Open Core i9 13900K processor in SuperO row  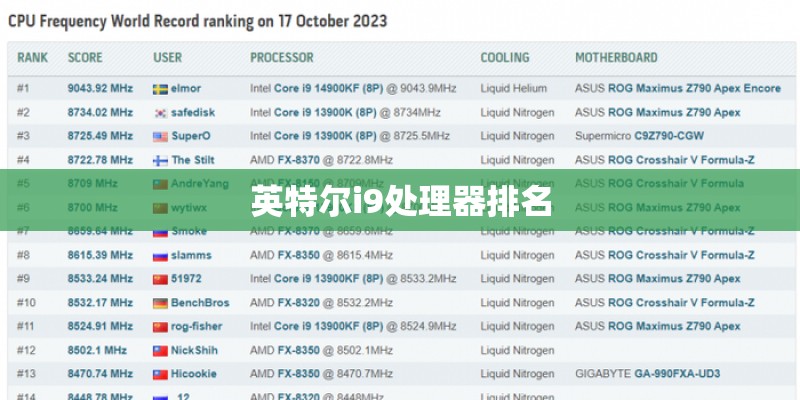[325, 136]
